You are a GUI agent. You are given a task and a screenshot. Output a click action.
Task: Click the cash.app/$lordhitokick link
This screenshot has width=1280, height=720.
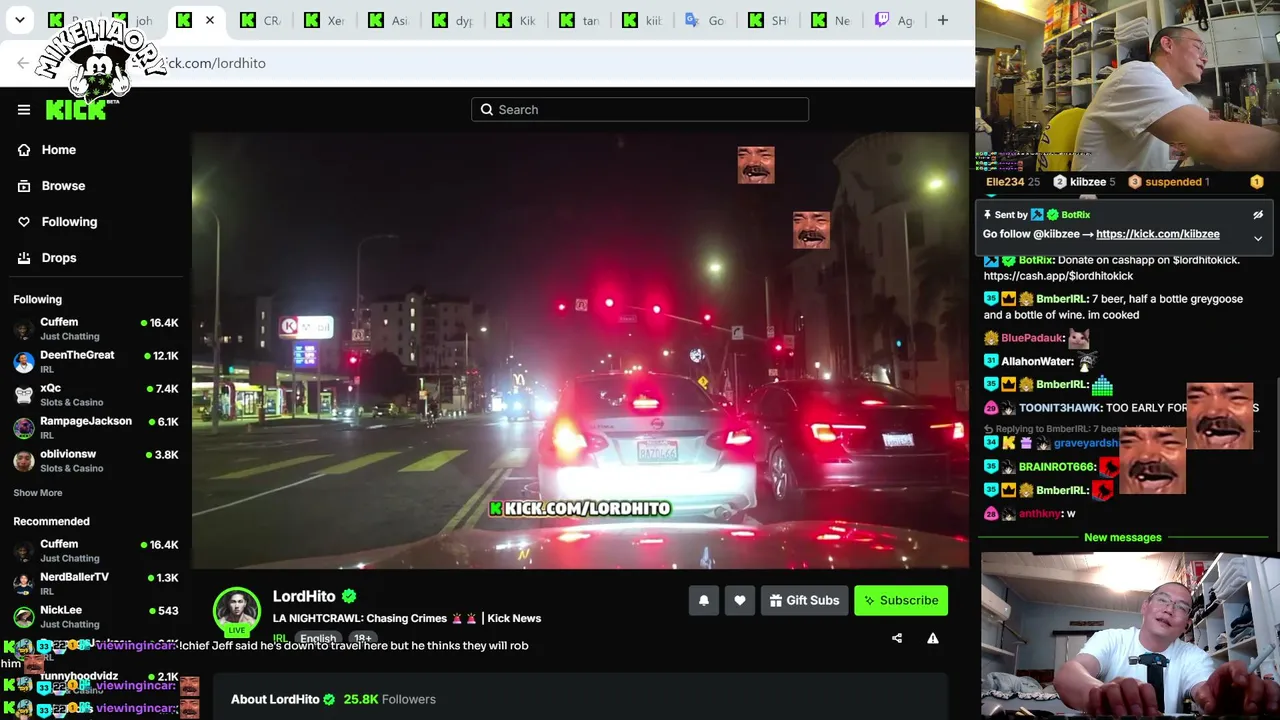click(1058, 276)
